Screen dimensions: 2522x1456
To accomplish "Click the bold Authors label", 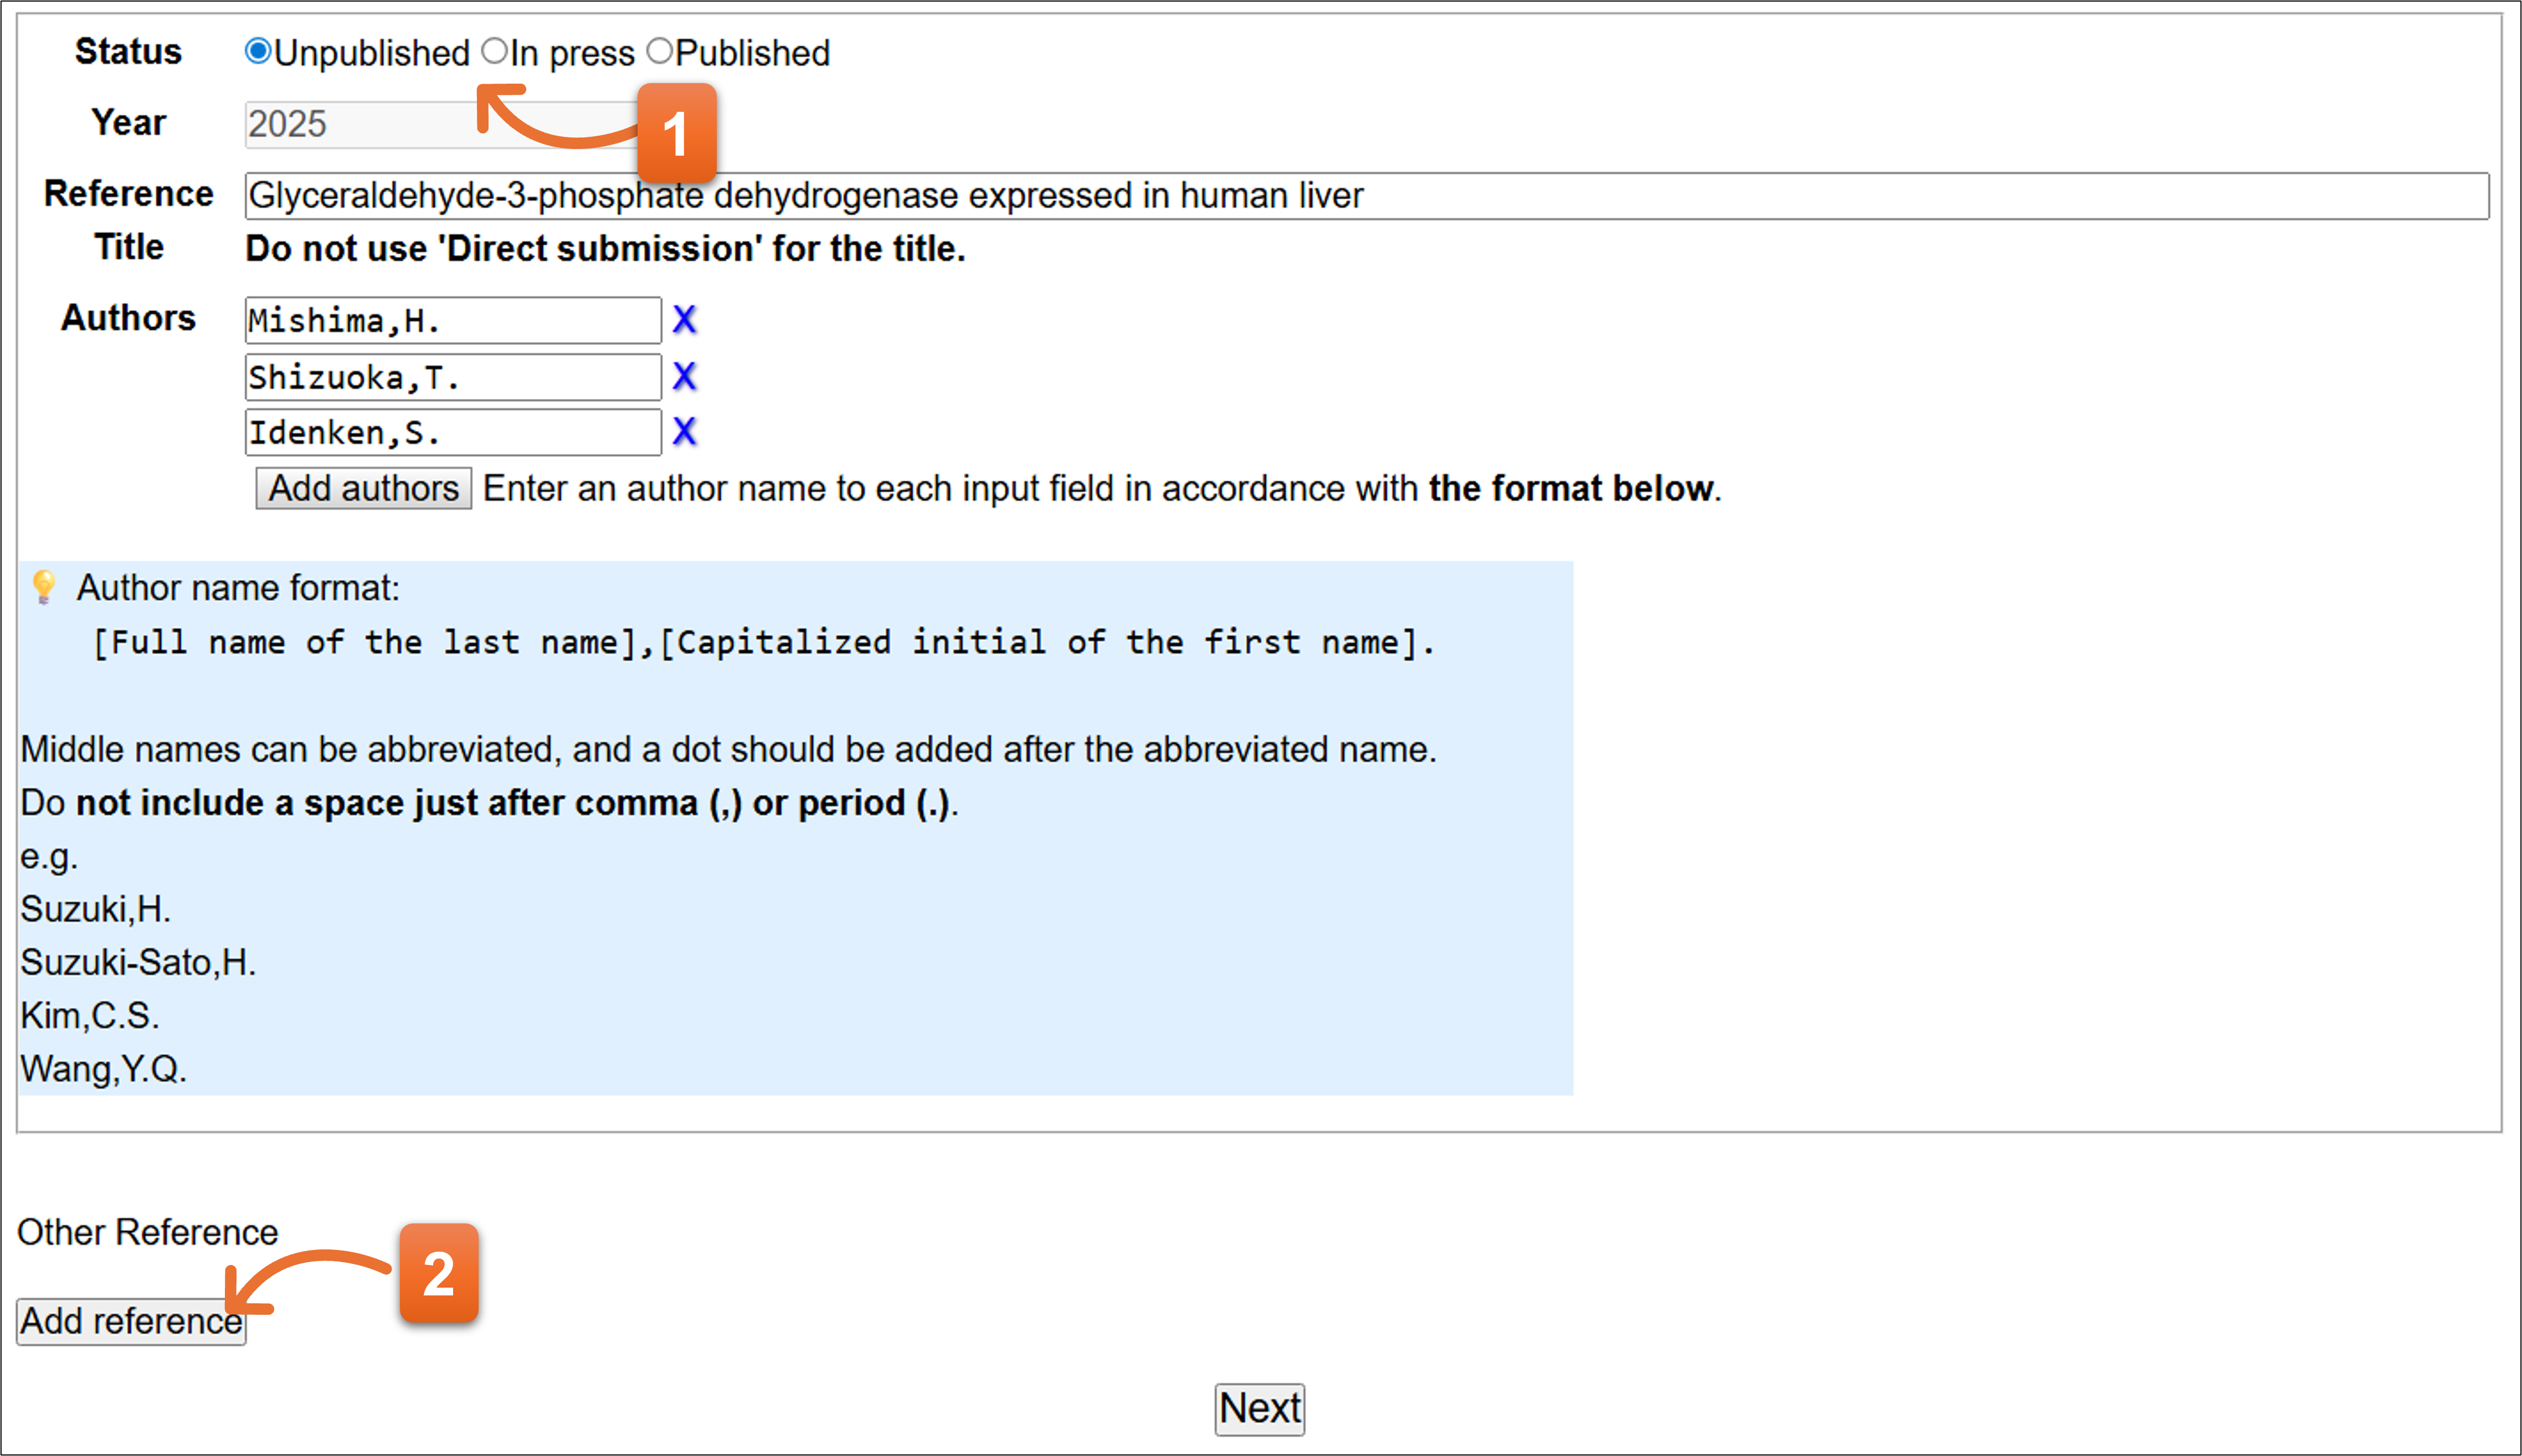I will 128,318.
